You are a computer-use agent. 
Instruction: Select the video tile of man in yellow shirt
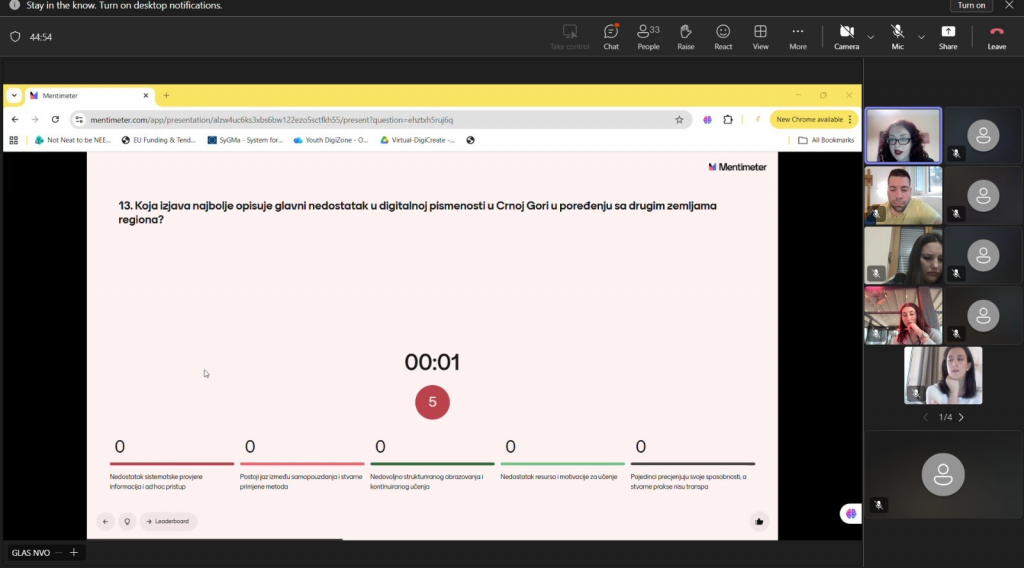point(903,195)
